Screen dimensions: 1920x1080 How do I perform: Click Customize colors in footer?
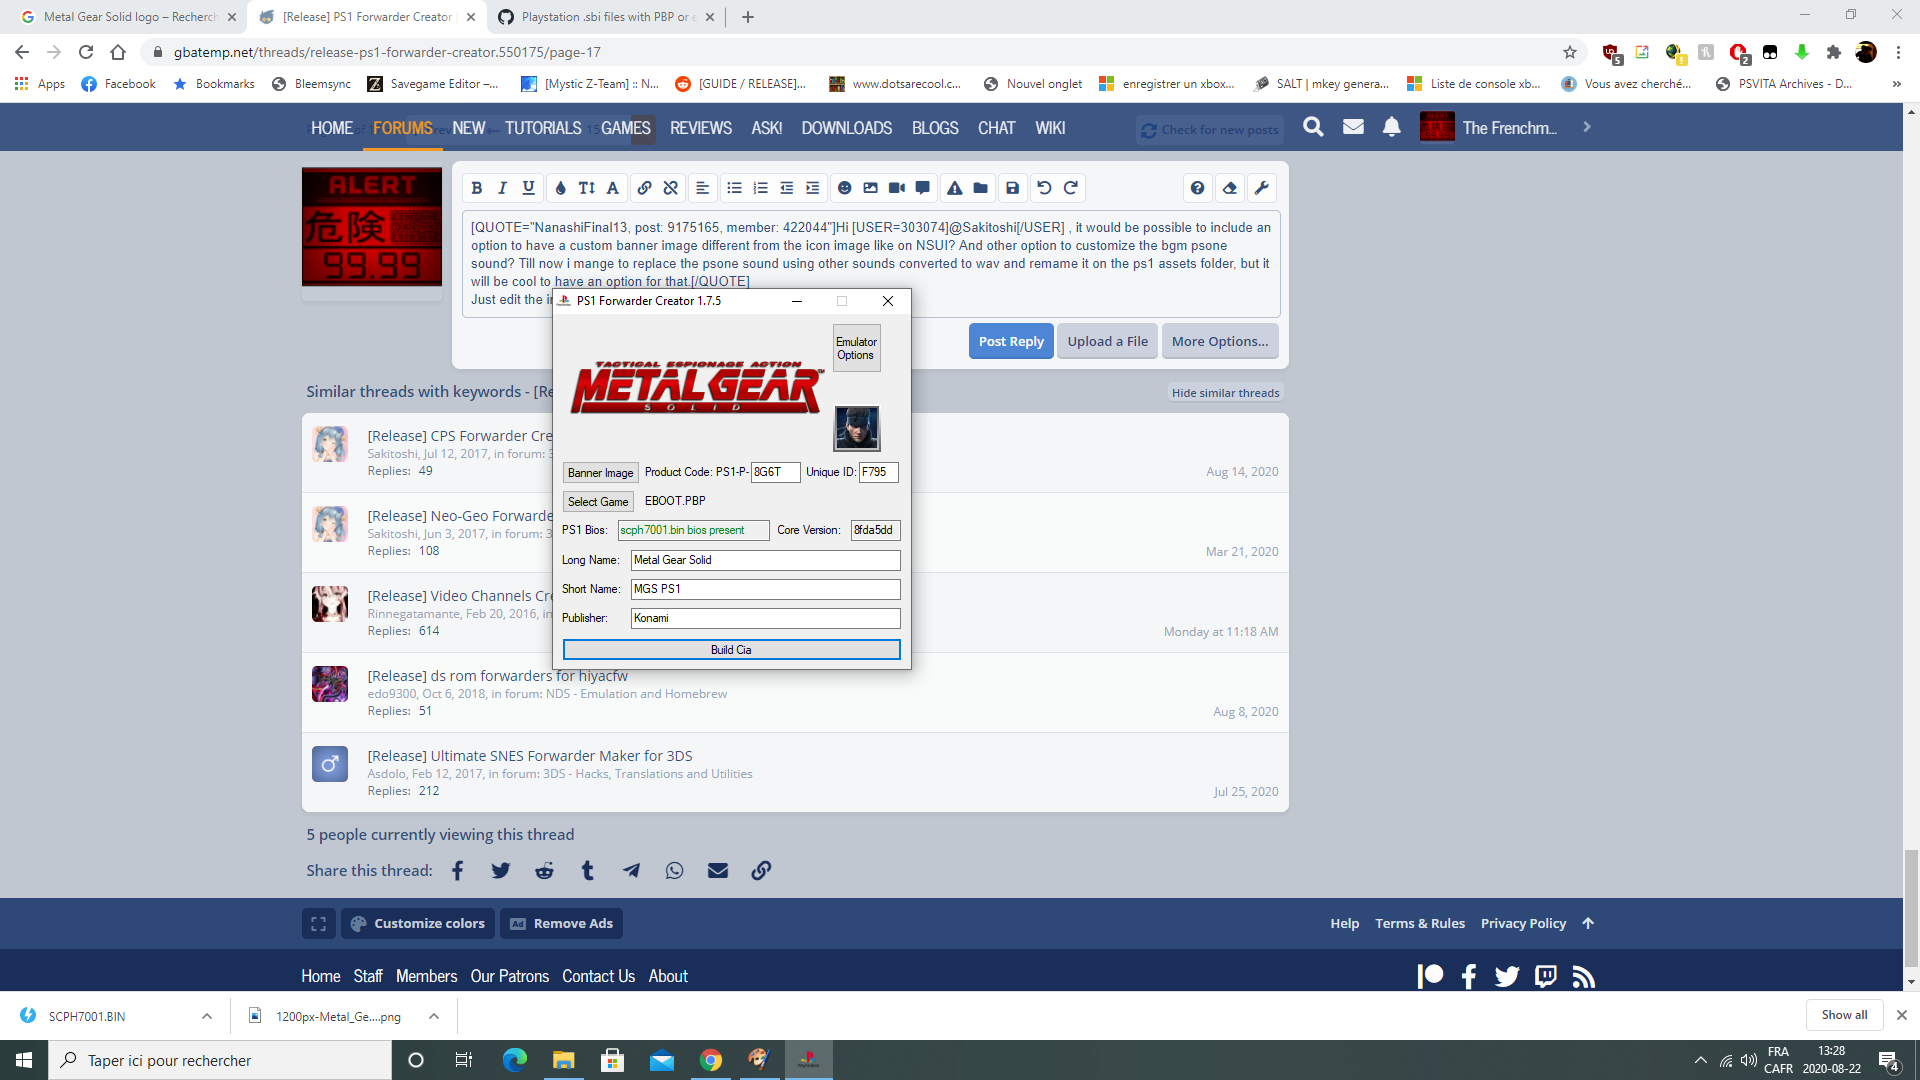point(417,923)
